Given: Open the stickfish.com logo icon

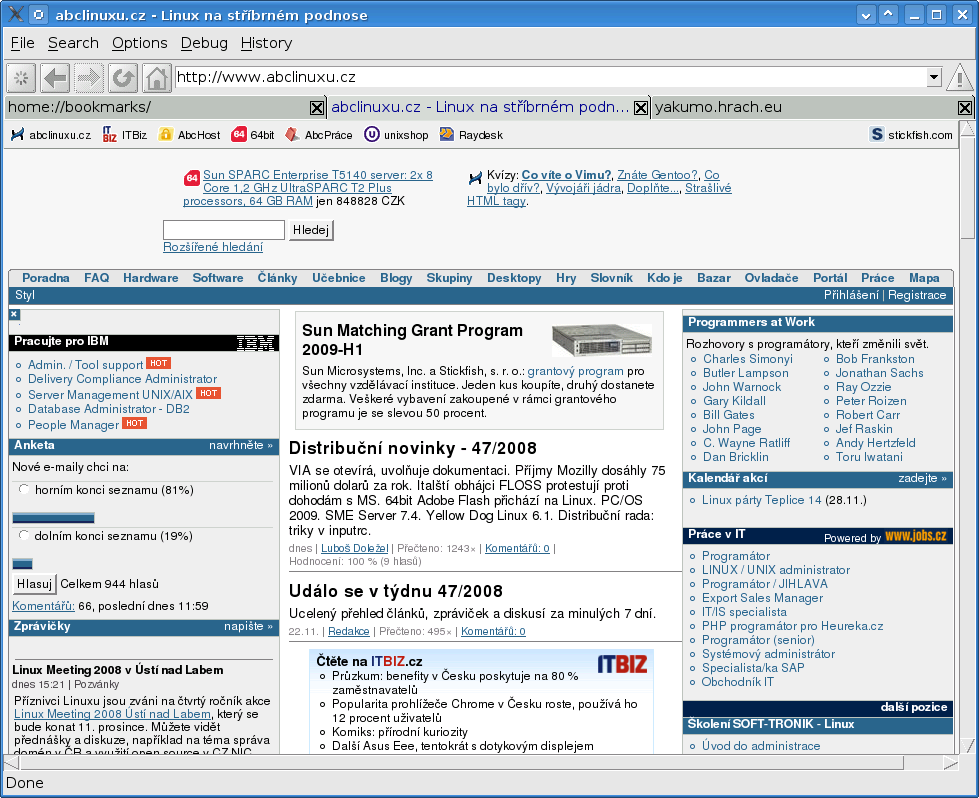Looking at the screenshot, I should tap(877, 134).
